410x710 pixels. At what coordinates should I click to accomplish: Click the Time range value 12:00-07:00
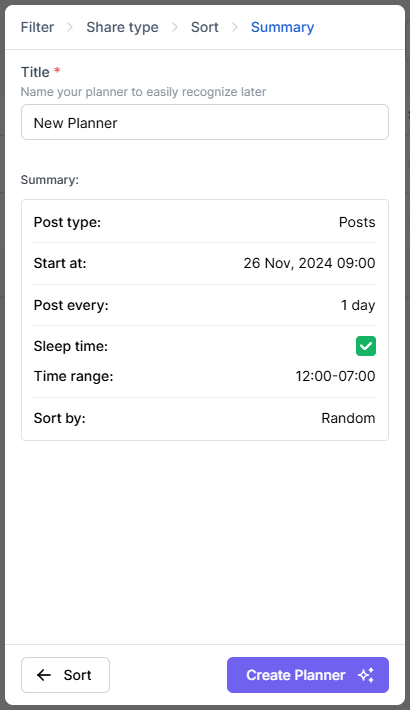tap(335, 376)
